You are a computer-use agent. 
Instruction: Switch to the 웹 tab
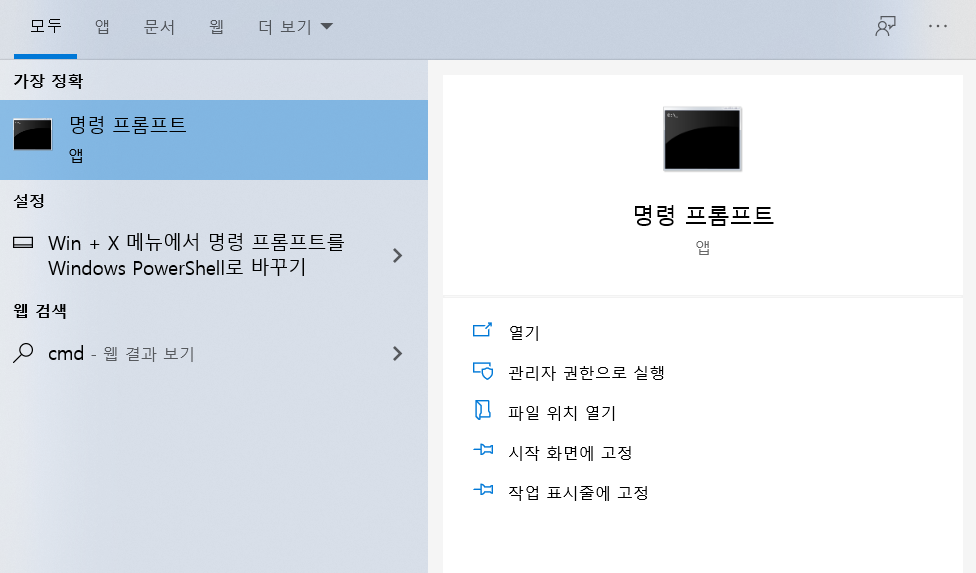coord(216,27)
